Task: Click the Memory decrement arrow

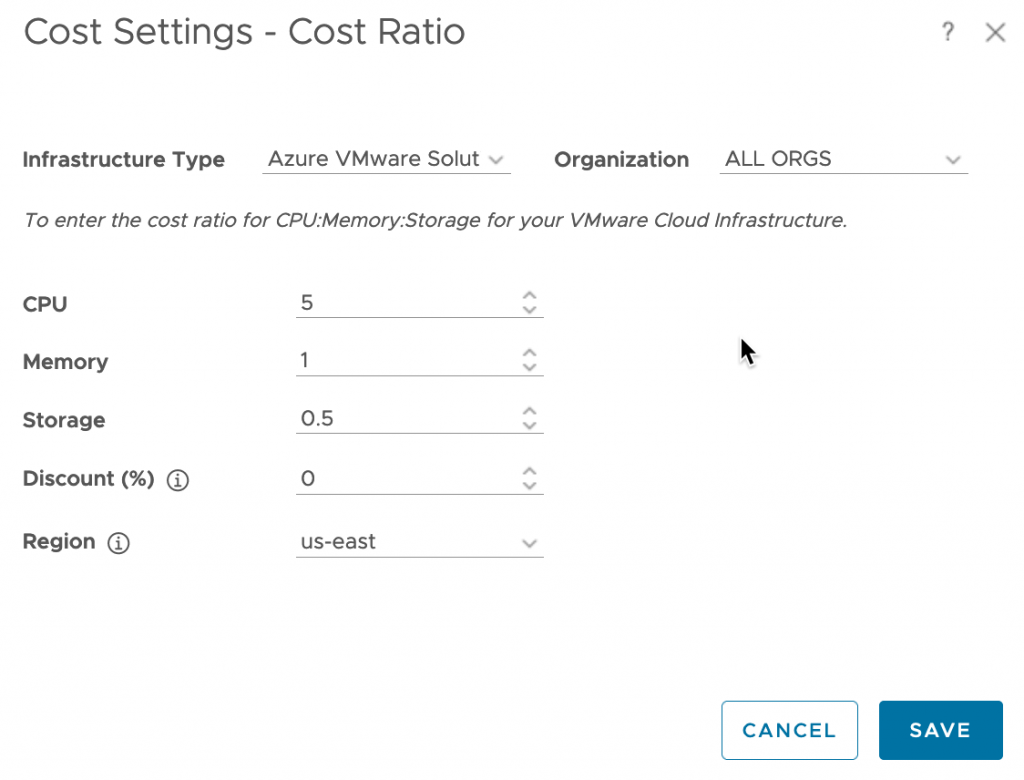Action: 529,366
